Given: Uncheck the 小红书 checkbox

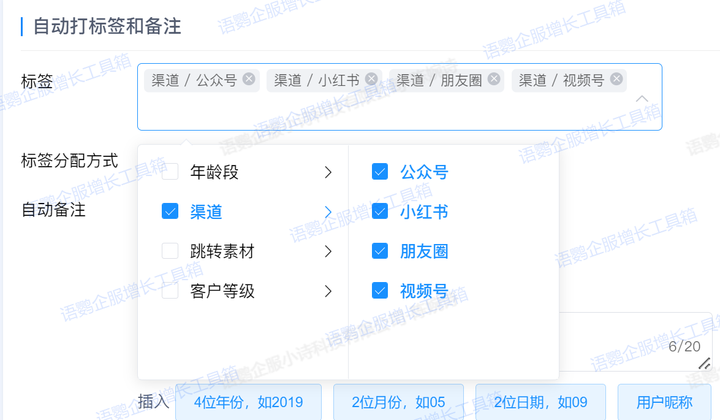Looking at the screenshot, I should [x=380, y=212].
